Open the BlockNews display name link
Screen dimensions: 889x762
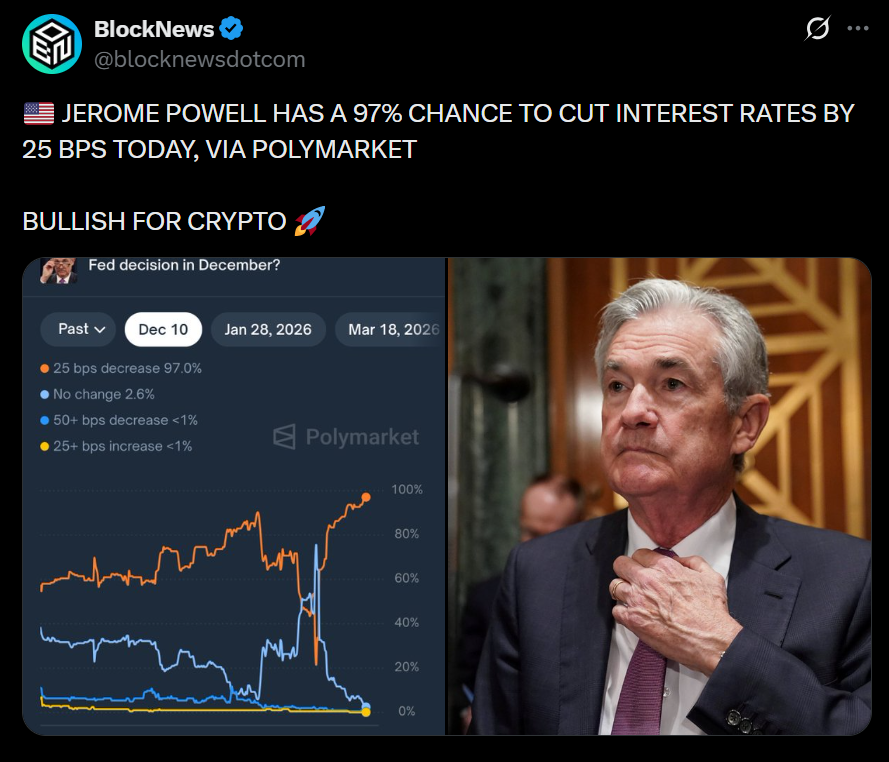153,29
